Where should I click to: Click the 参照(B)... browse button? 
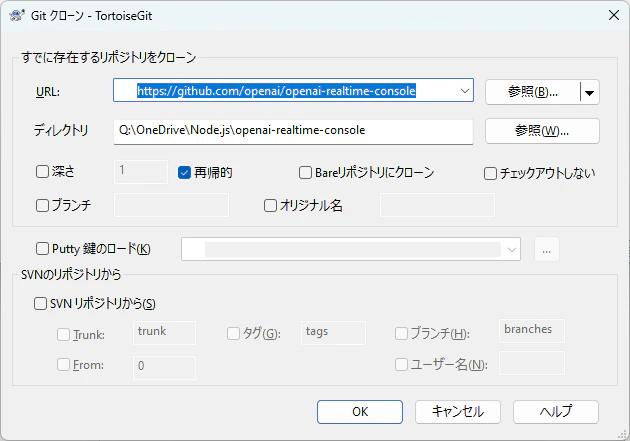(533, 92)
